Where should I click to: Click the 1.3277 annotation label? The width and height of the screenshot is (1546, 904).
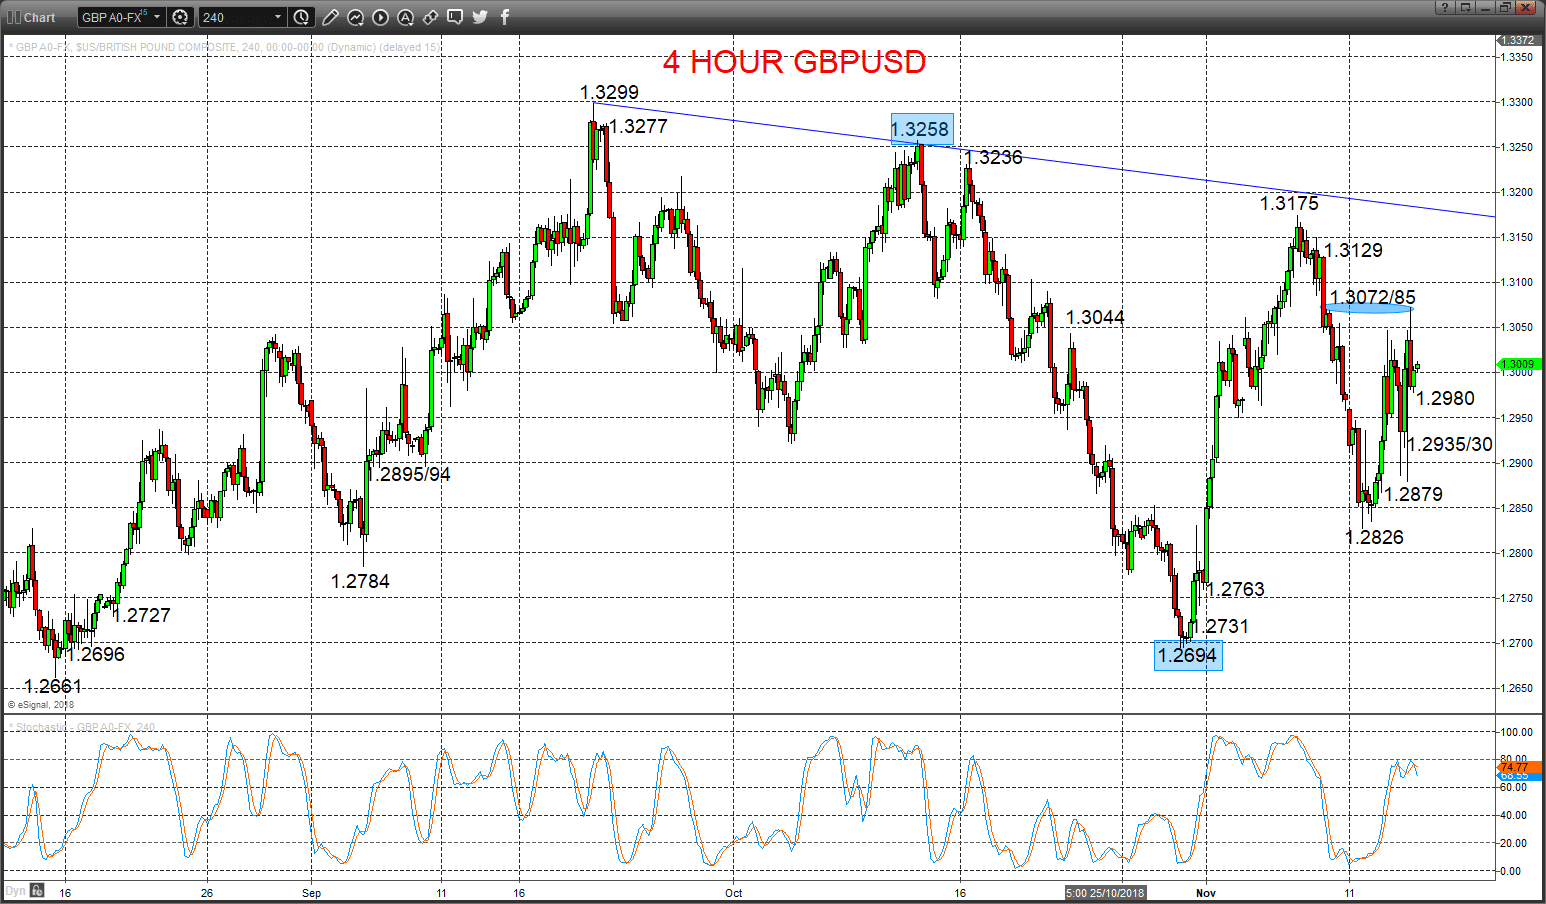point(638,126)
